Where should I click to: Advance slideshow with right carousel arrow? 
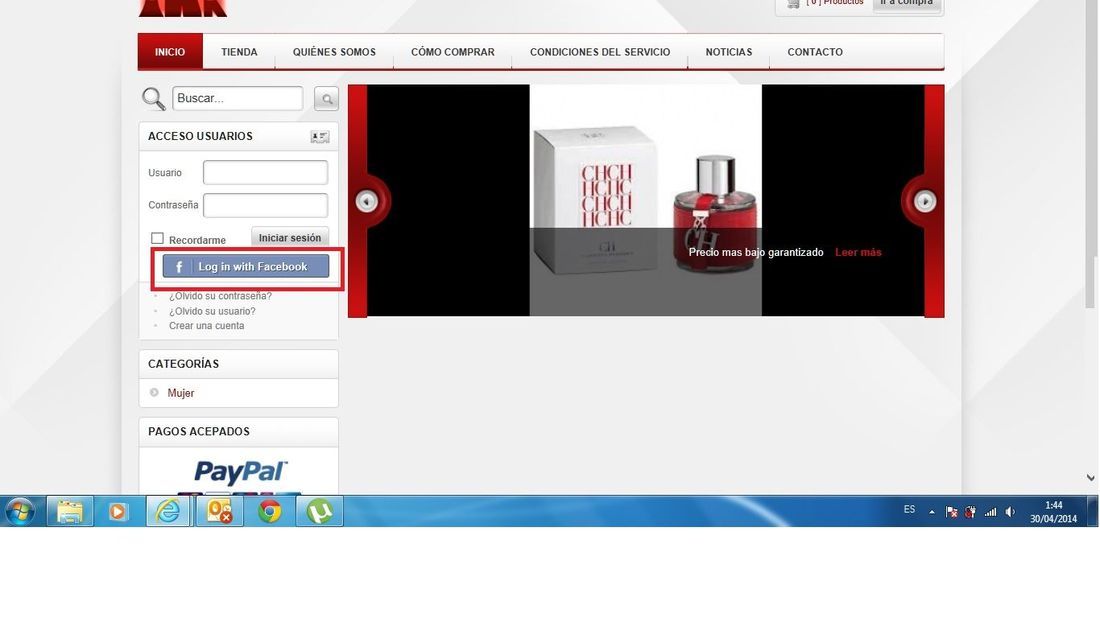[925, 201]
